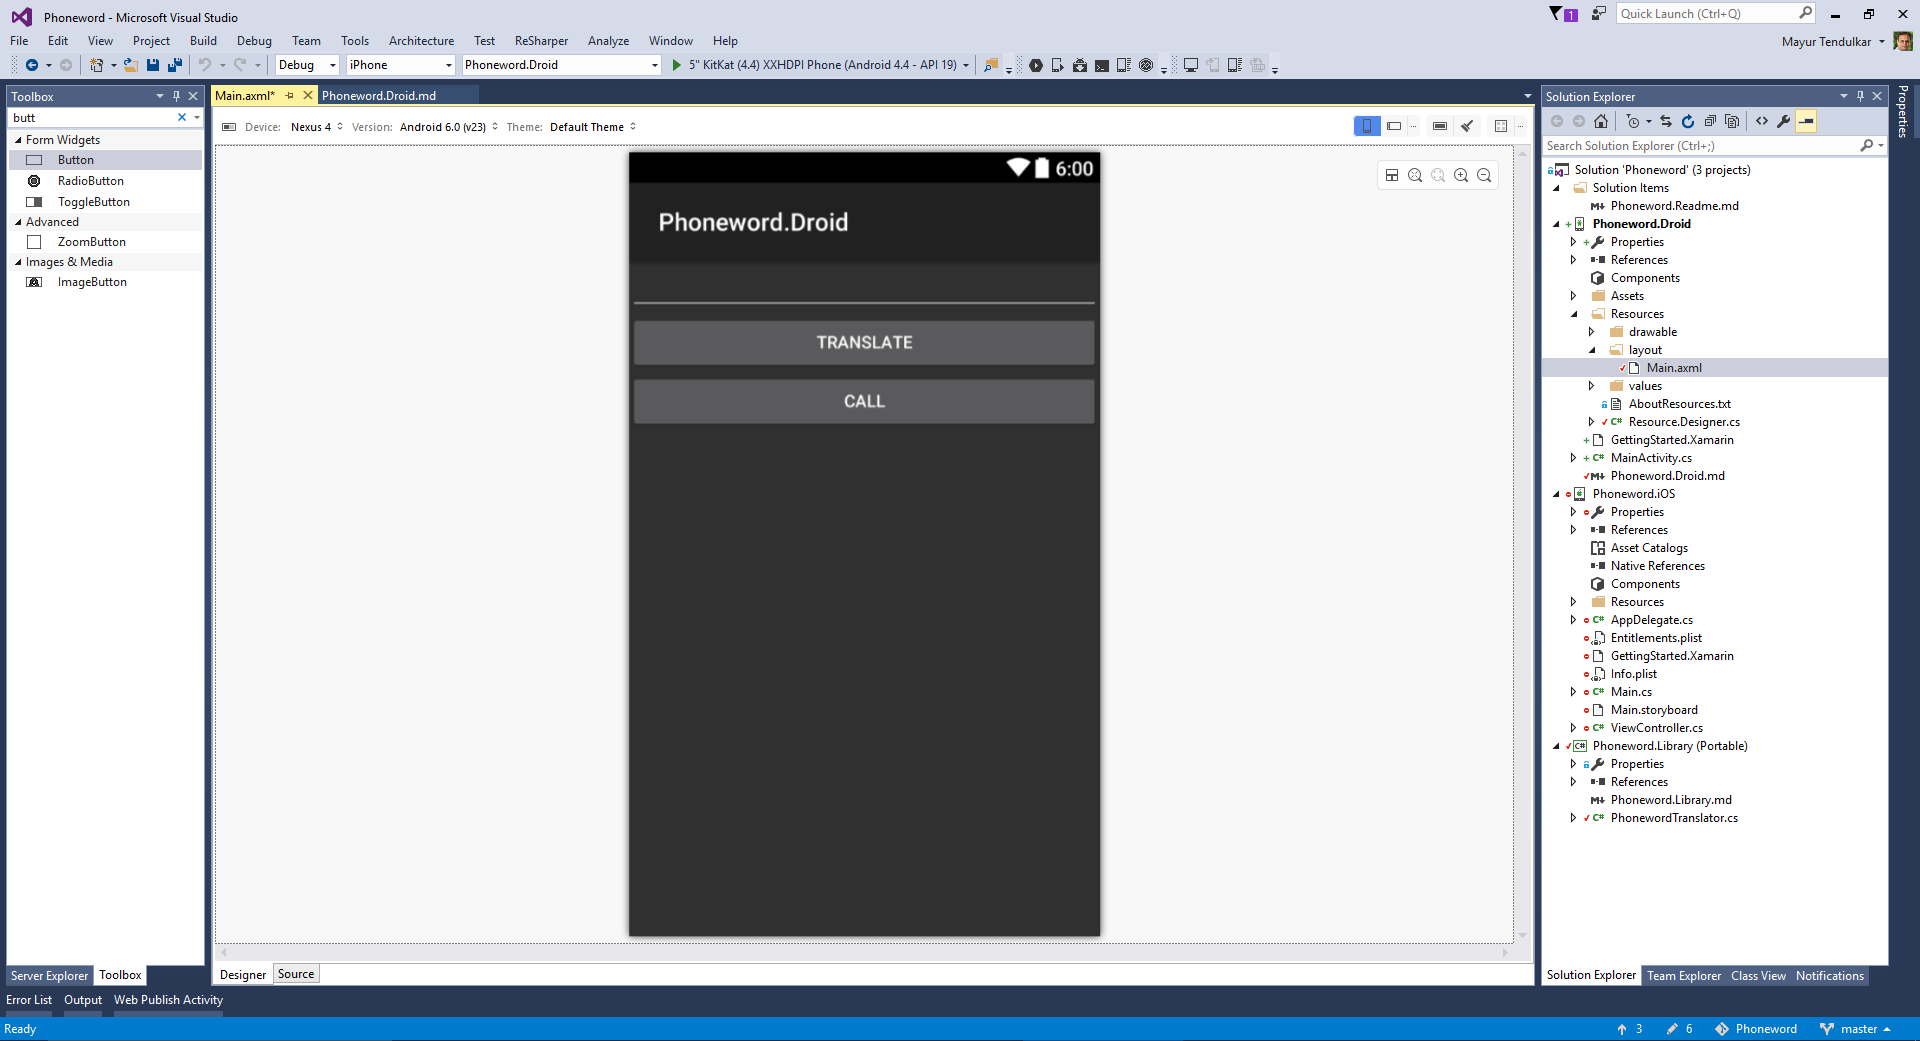The height and width of the screenshot is (1041, 1920).
Task: Select MainActivity.cs in Solution Explorer
Action: click(1651, 458)
